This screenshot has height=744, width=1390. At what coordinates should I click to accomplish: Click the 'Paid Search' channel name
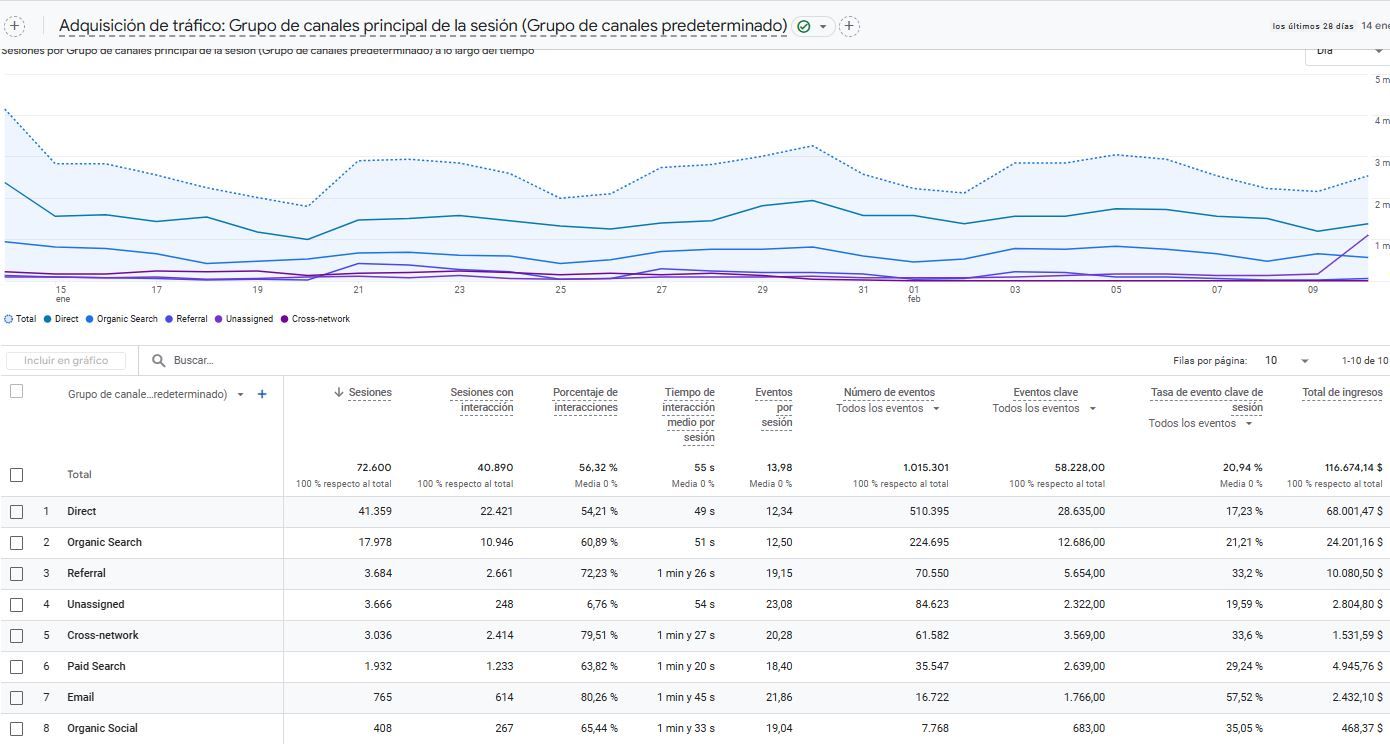97,666
